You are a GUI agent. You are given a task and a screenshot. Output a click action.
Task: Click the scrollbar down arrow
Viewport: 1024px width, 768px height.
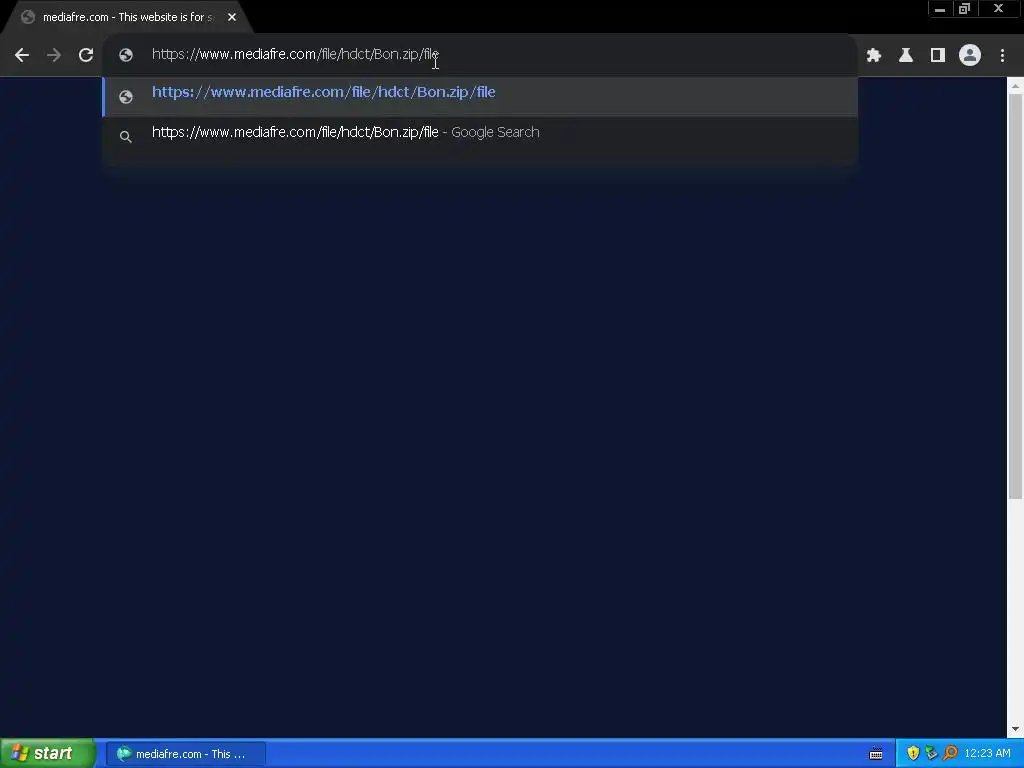1015,729
